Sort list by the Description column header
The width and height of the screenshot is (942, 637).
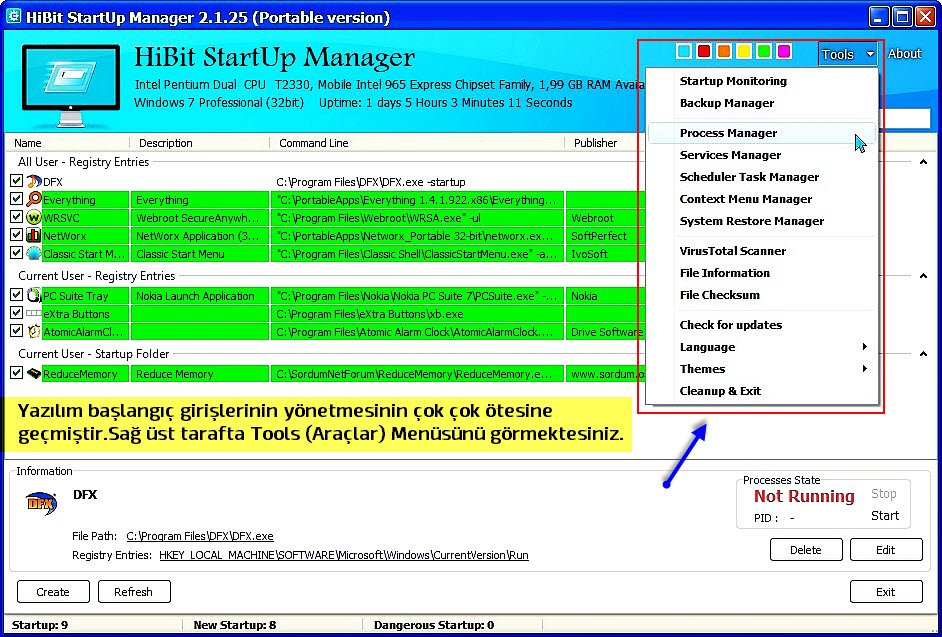tap(199, 143)
